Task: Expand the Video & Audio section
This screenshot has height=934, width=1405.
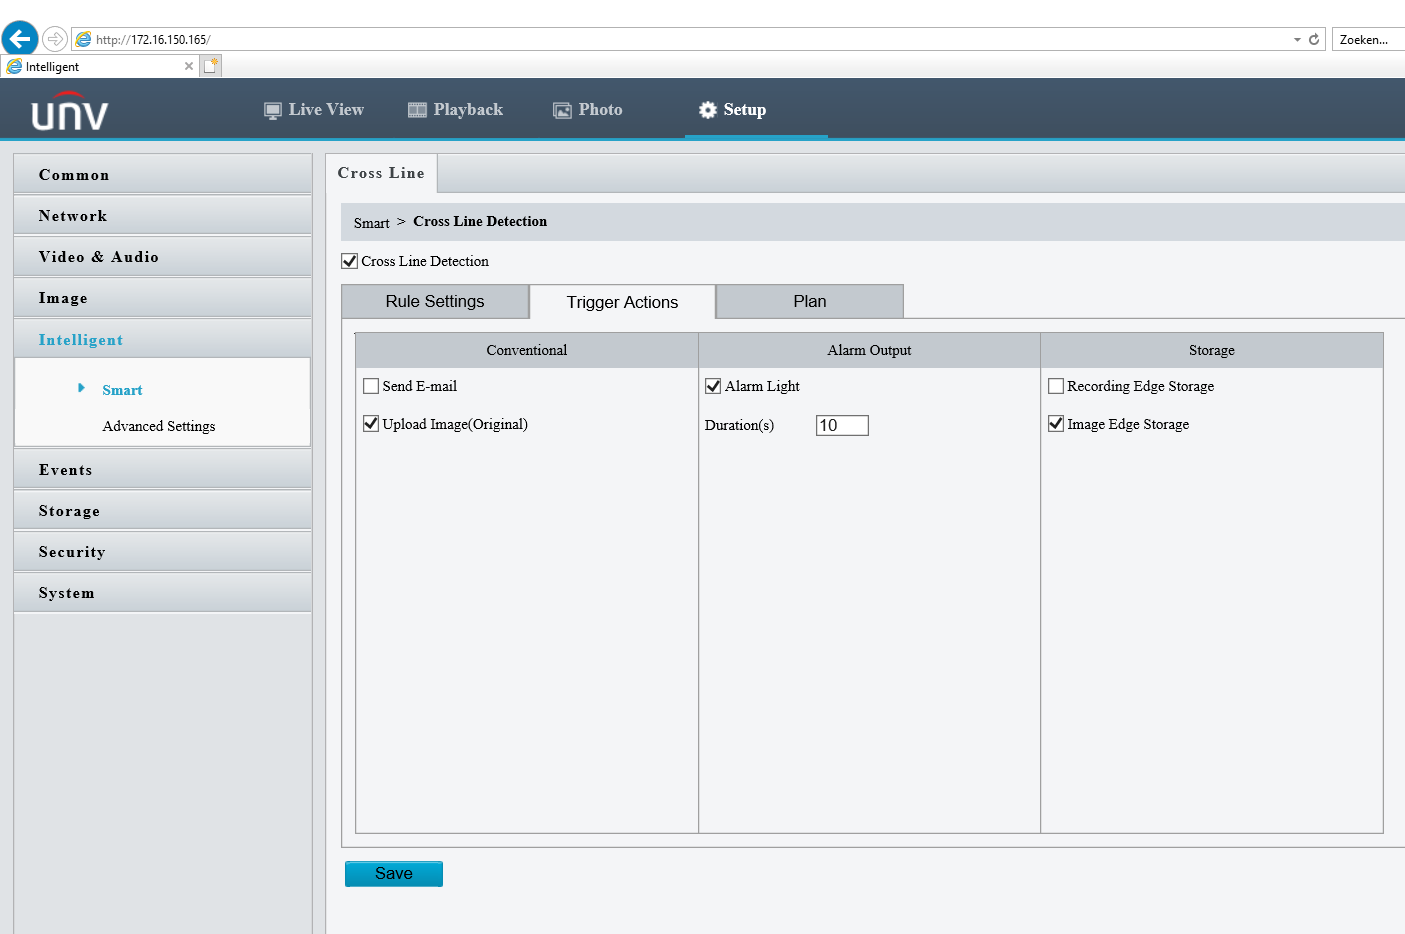Action: pos(163,256)
